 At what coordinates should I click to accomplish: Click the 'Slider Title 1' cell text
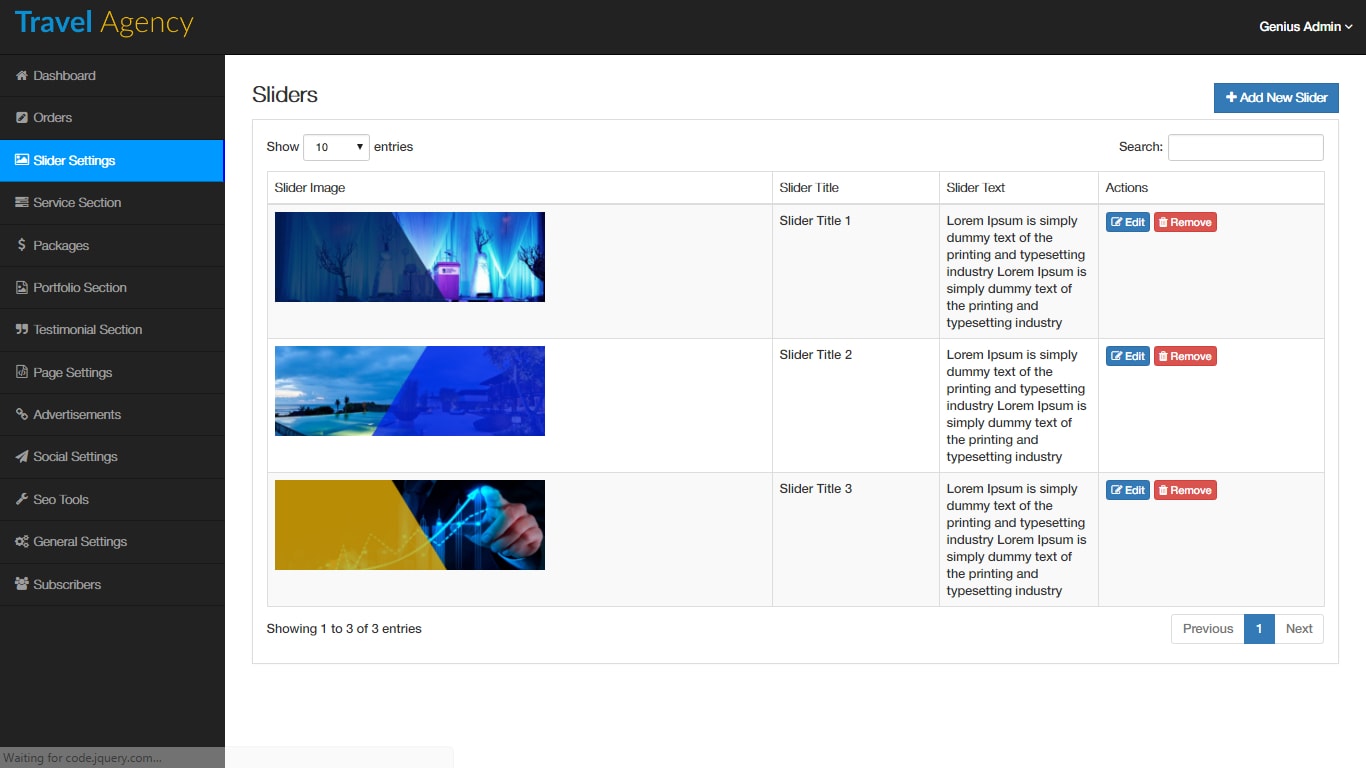(x=815, y=221)
